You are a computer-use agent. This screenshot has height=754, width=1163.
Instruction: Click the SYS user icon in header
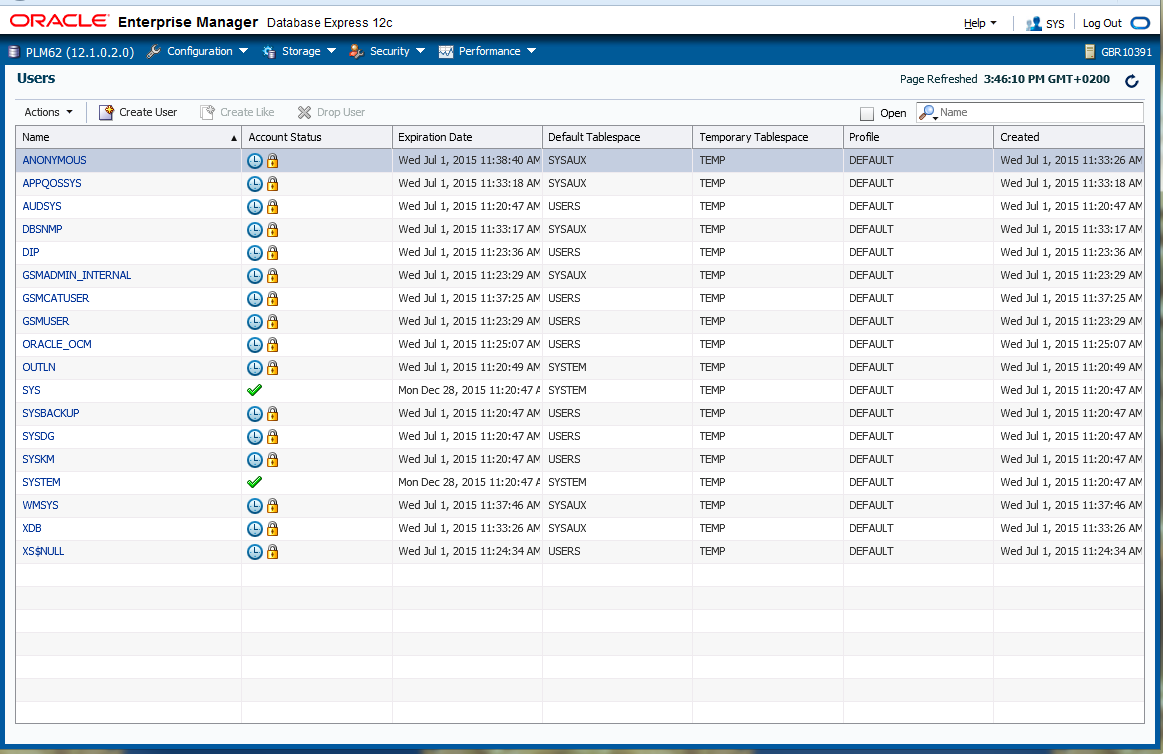coord(1033,24)
